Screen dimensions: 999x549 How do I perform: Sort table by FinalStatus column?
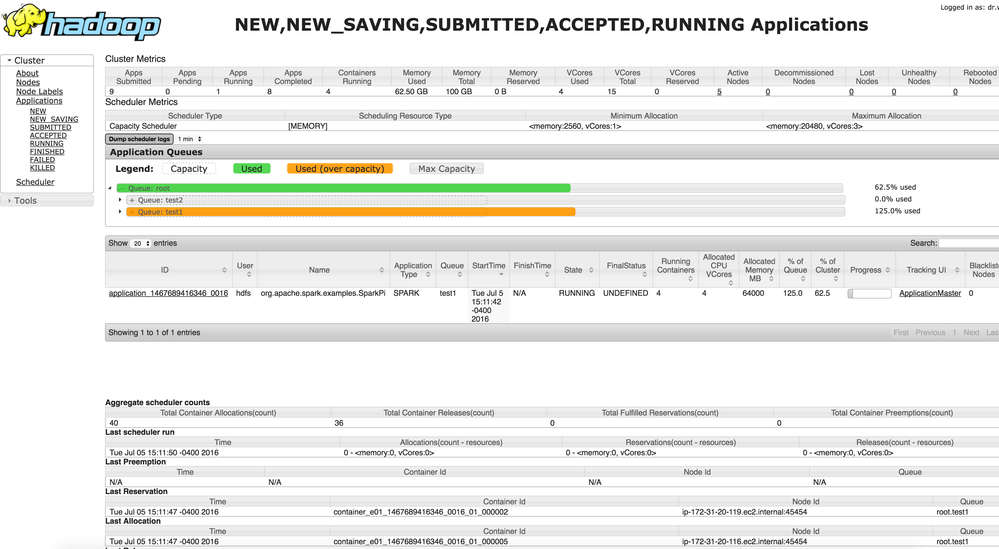(626, 270)
